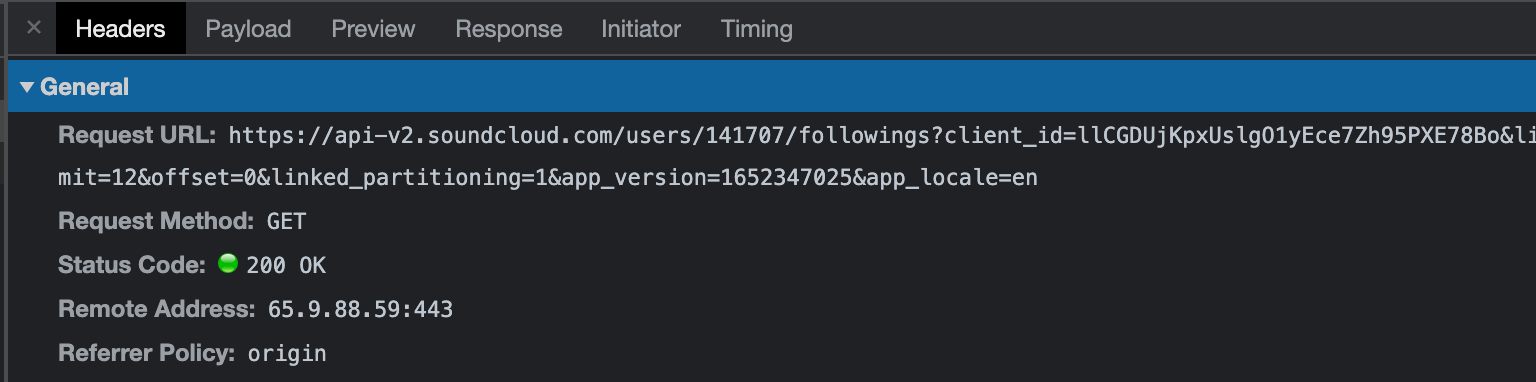Select the Headers tab
The height and width of the screenshot is (382, 1536).
pos(120,29)
